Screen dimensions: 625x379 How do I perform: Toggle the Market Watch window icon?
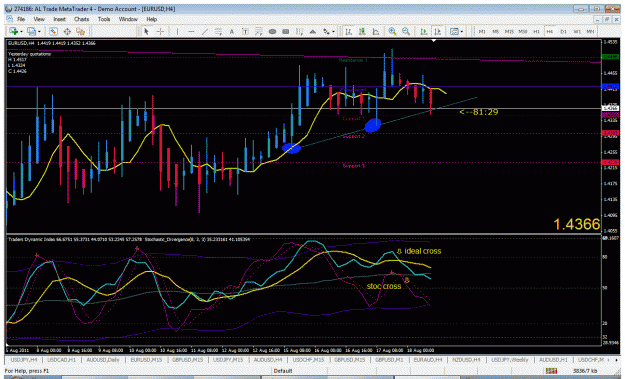point(53,31)
